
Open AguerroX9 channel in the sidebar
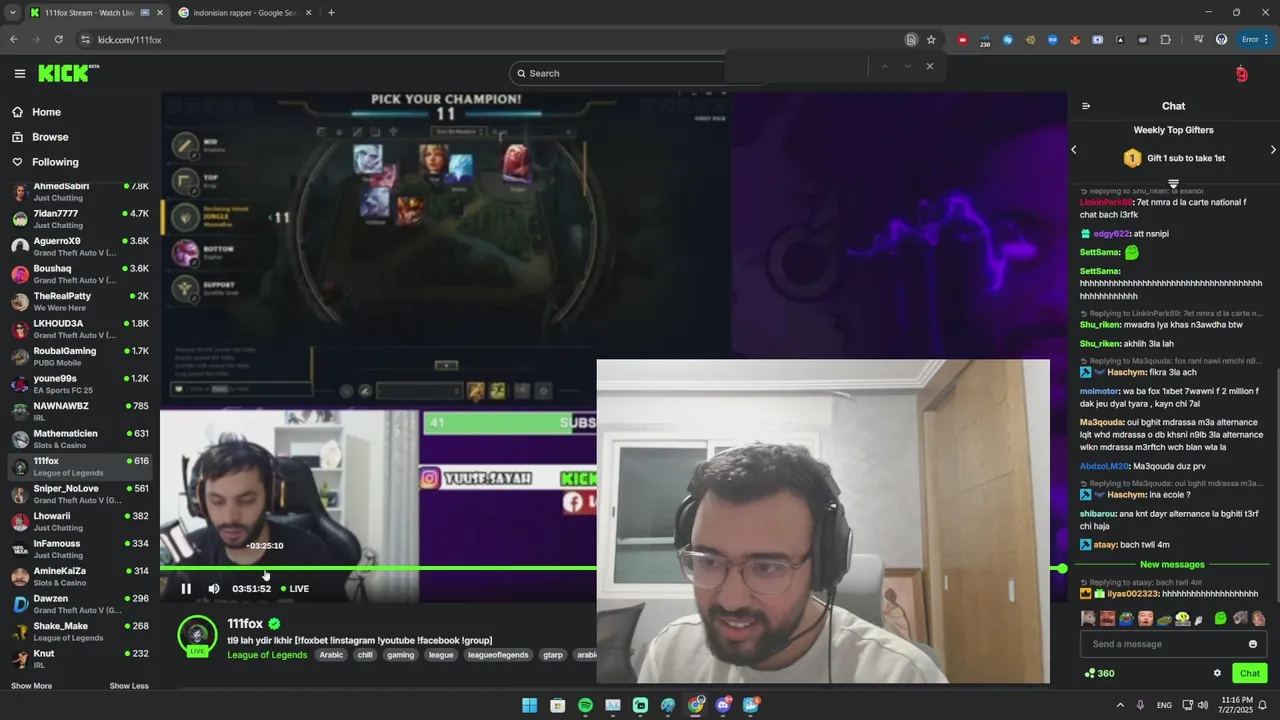click(x=80, y=246)
